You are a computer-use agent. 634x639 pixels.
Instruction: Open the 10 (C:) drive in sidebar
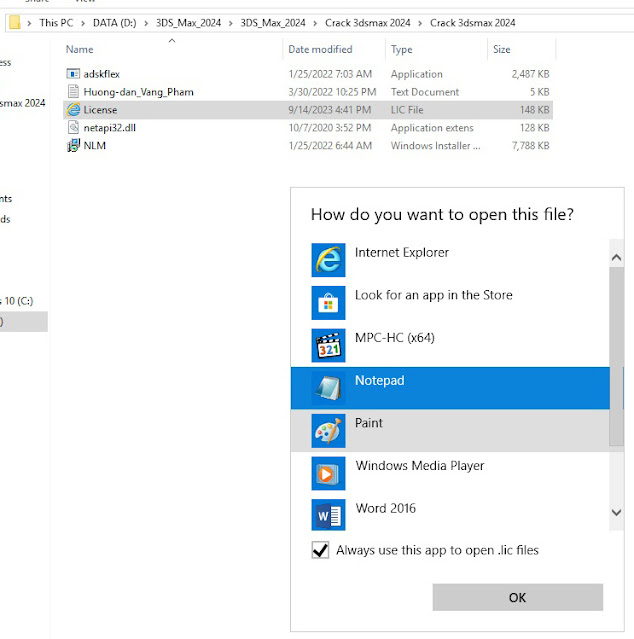(x=17, y=301)
